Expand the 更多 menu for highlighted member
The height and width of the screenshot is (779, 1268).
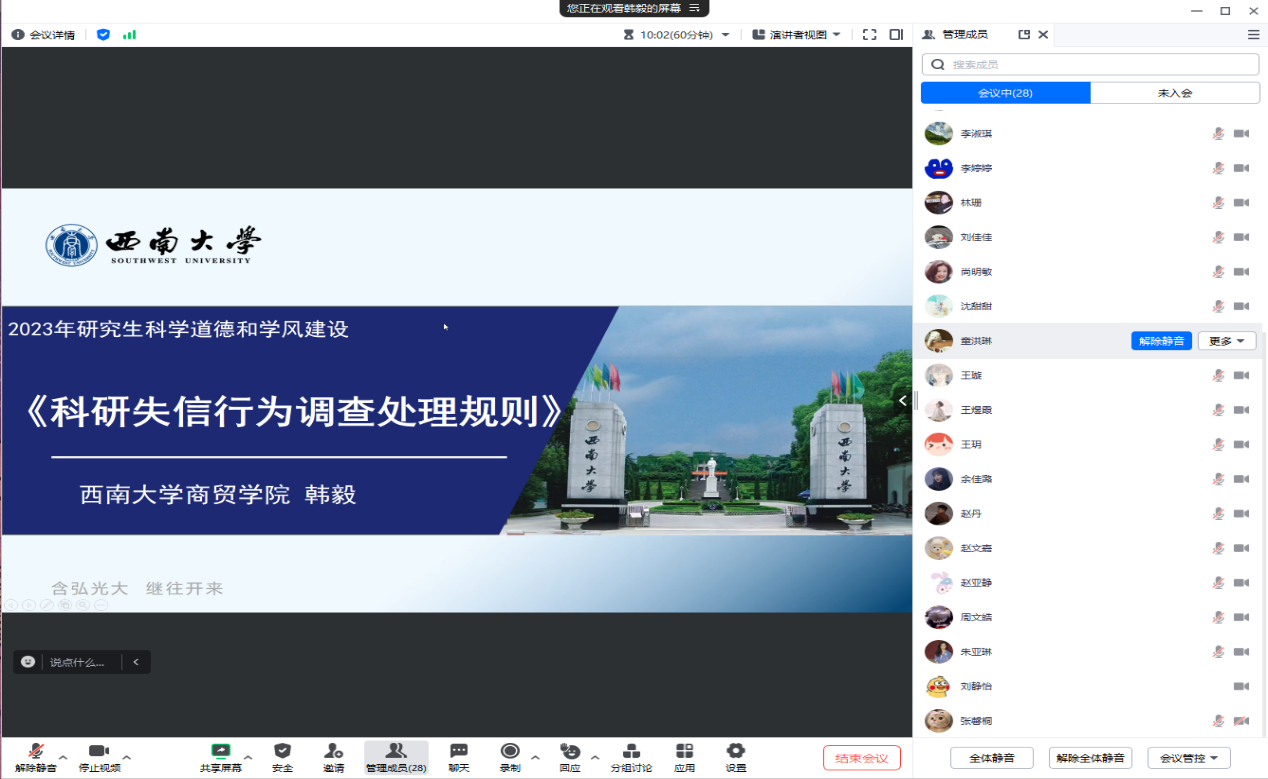point(1226,341)
